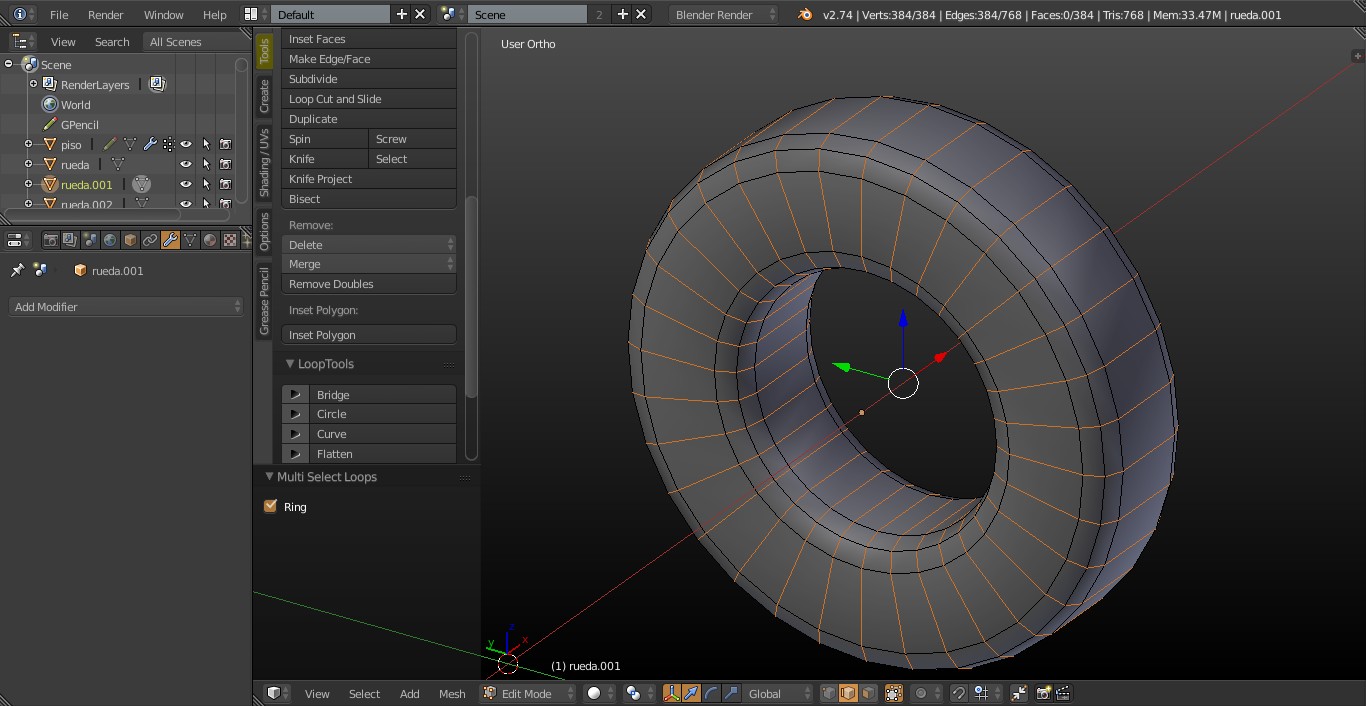1366x706 pixels.
Task: Toggle selectability of rueda object
Action: pyautogui.click(x=206, y=165)
